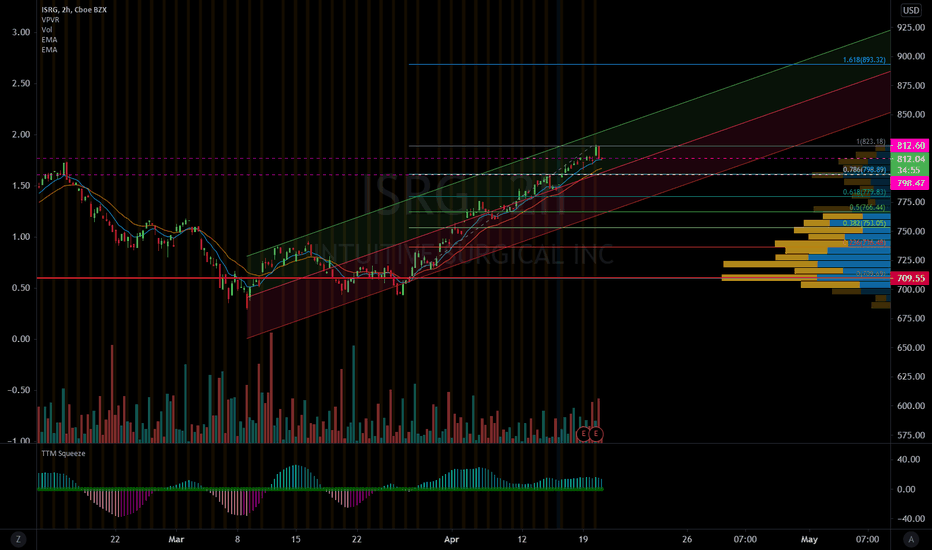This screenshot has height=550, width=932.
Task: Click the 0.5(766.44) Fibonacci level label
Action: 867,208
